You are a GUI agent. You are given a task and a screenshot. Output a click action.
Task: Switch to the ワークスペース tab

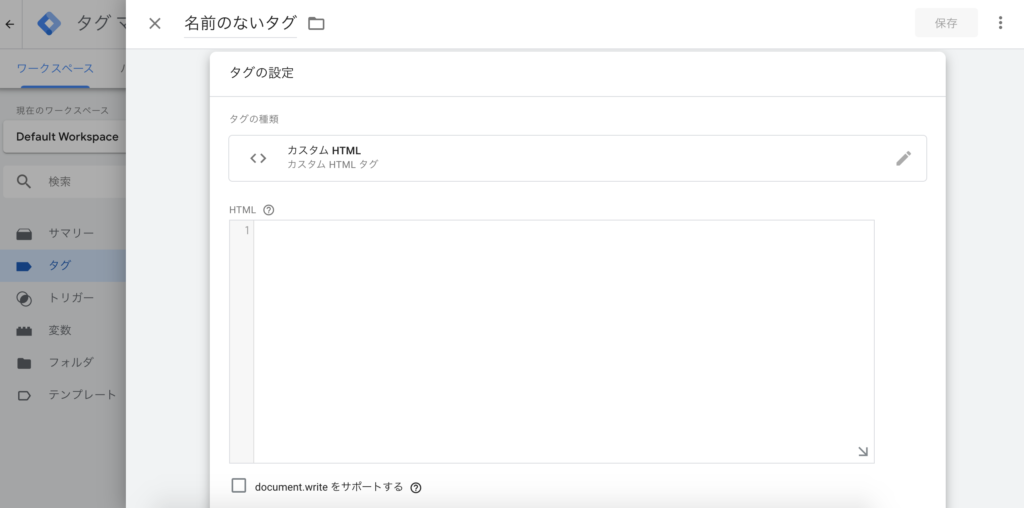pyautogui.click(x=55, y=68)
